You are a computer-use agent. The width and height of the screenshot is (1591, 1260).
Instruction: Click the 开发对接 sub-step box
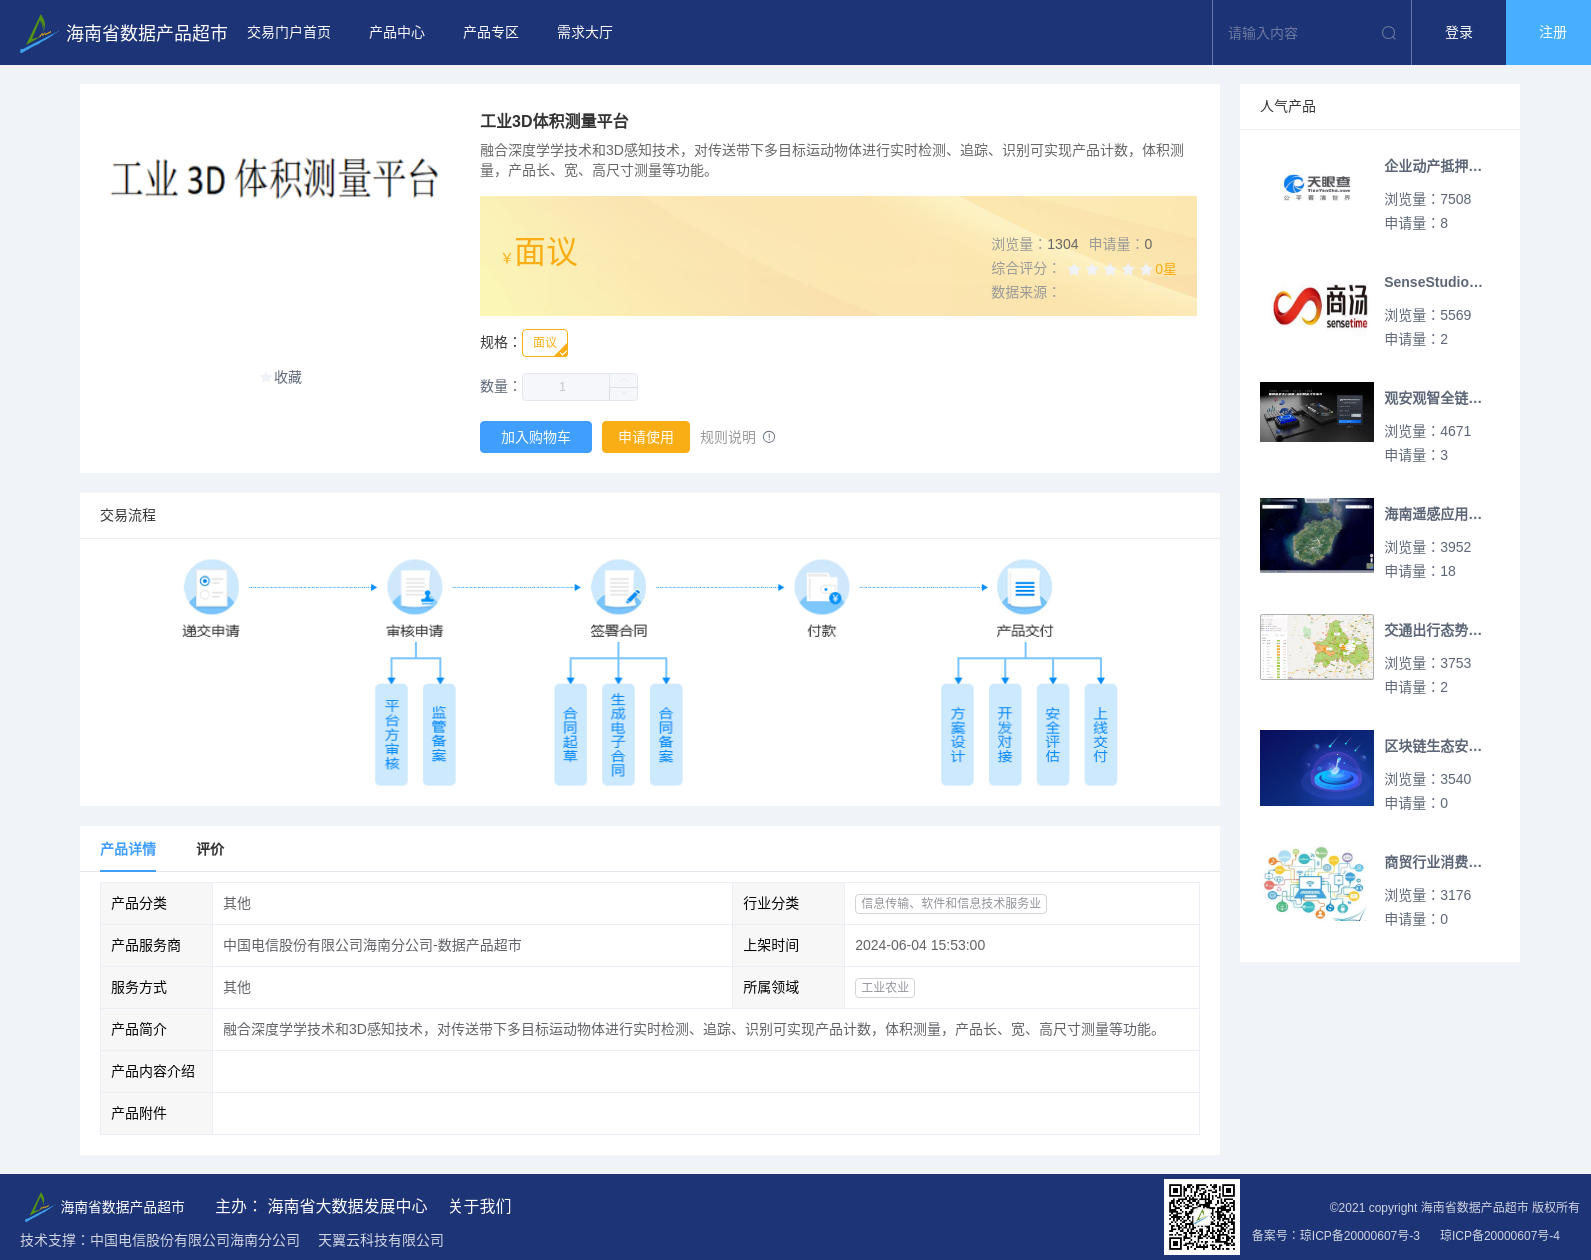pos(1005,735)
